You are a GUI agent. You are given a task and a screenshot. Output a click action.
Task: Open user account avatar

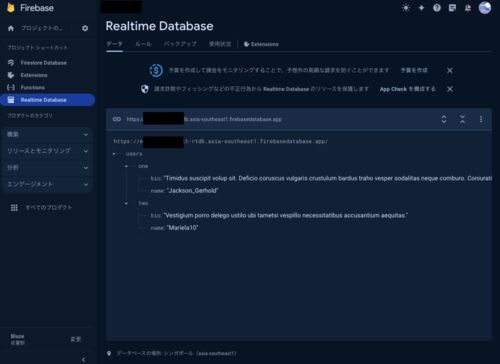pos(485,8)
